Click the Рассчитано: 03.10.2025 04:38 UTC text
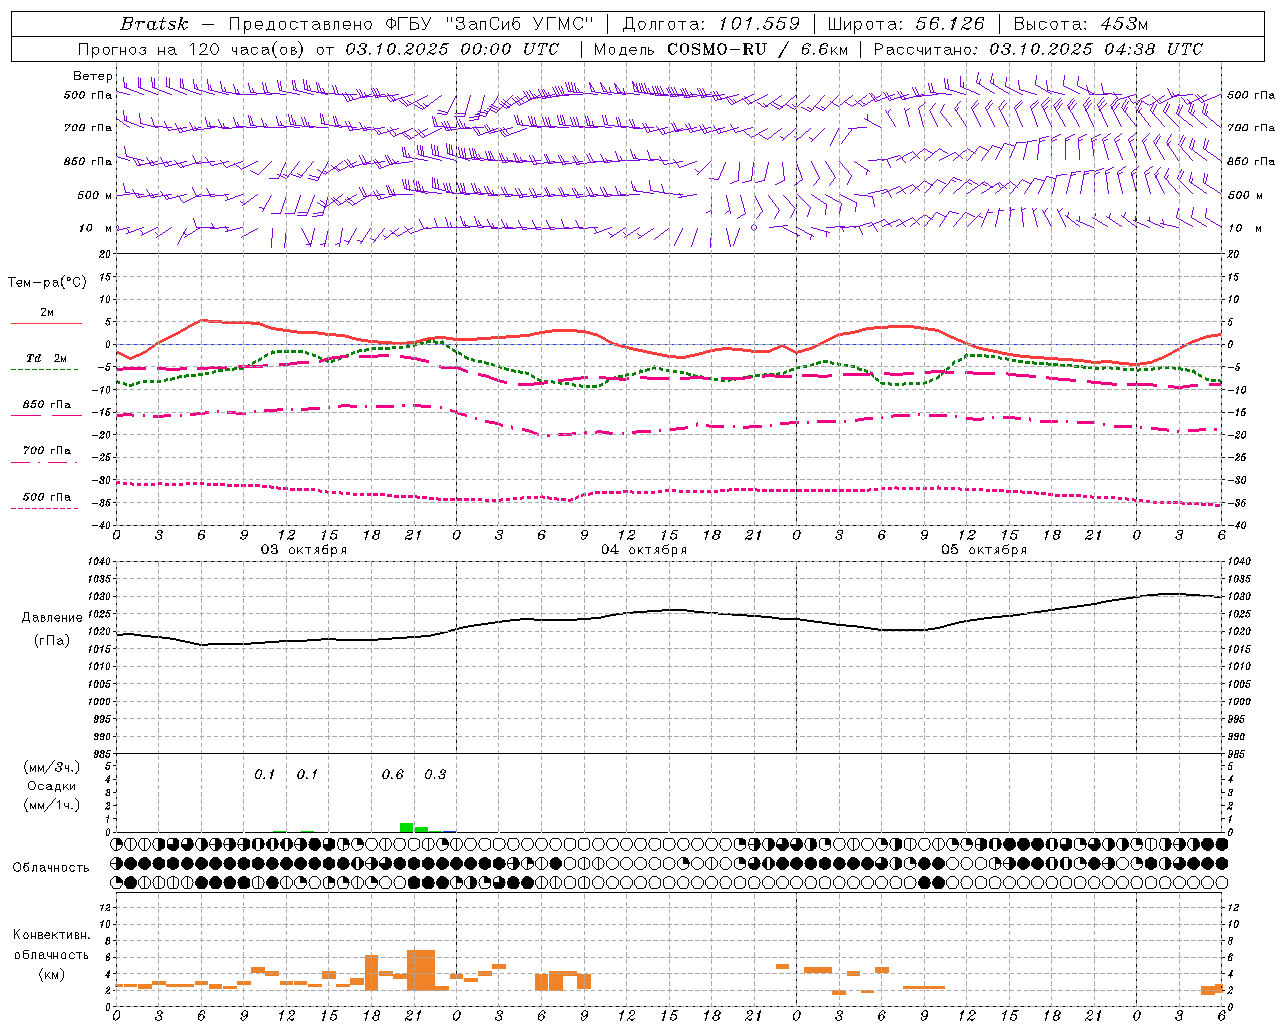This screenshot has width=1280, height=1024. 1038,49
